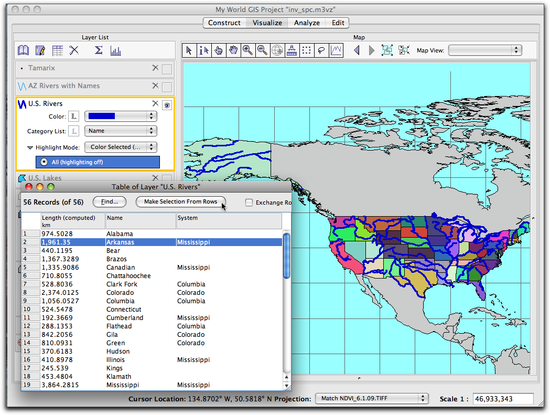Click the zoom to selection icon
This screenshot has width=550, height=415.
pos(404,50)
